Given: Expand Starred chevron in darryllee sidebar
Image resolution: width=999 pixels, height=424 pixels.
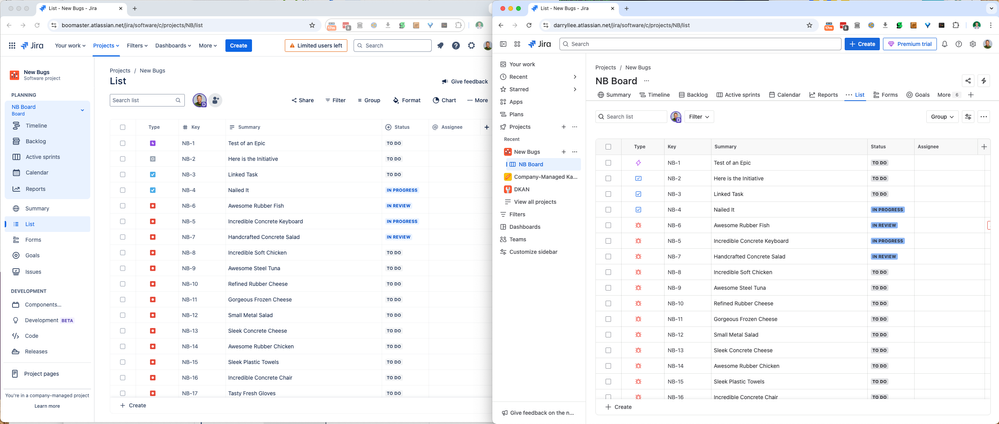Looking at the screenshot, I should pos(575,89).
